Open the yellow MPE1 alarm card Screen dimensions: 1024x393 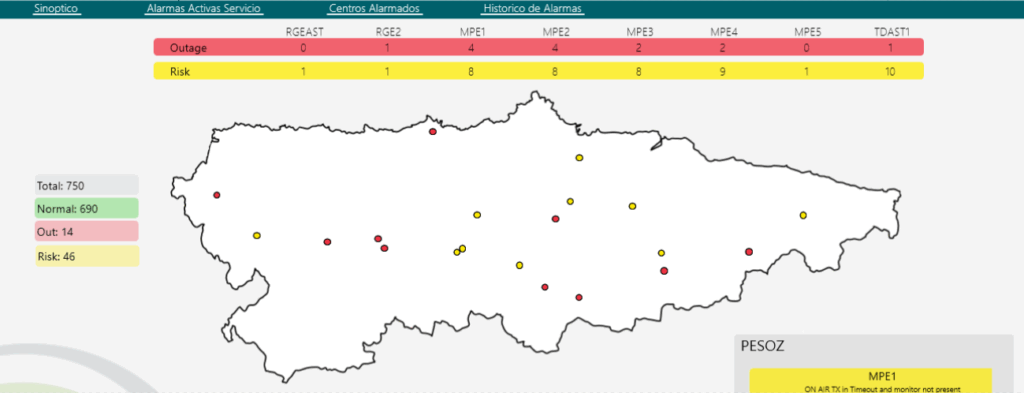click(x=871, y=381)
